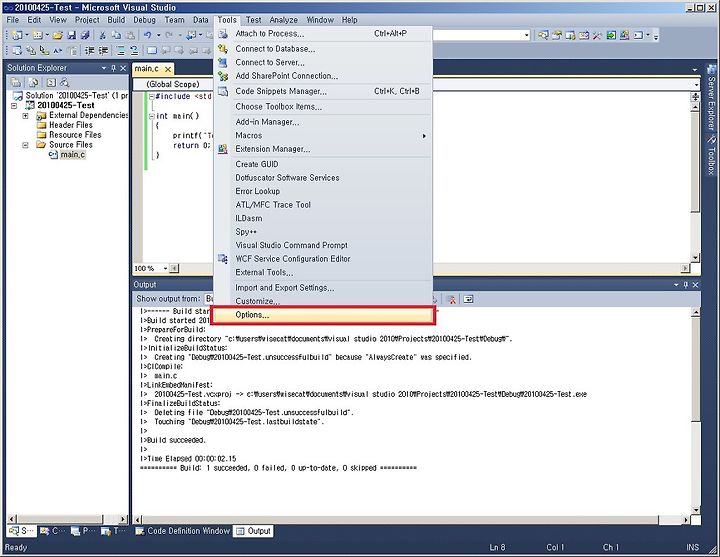720x557 pixels.
Task: Click the Save All toolbar icon
Action: [85, 35]
